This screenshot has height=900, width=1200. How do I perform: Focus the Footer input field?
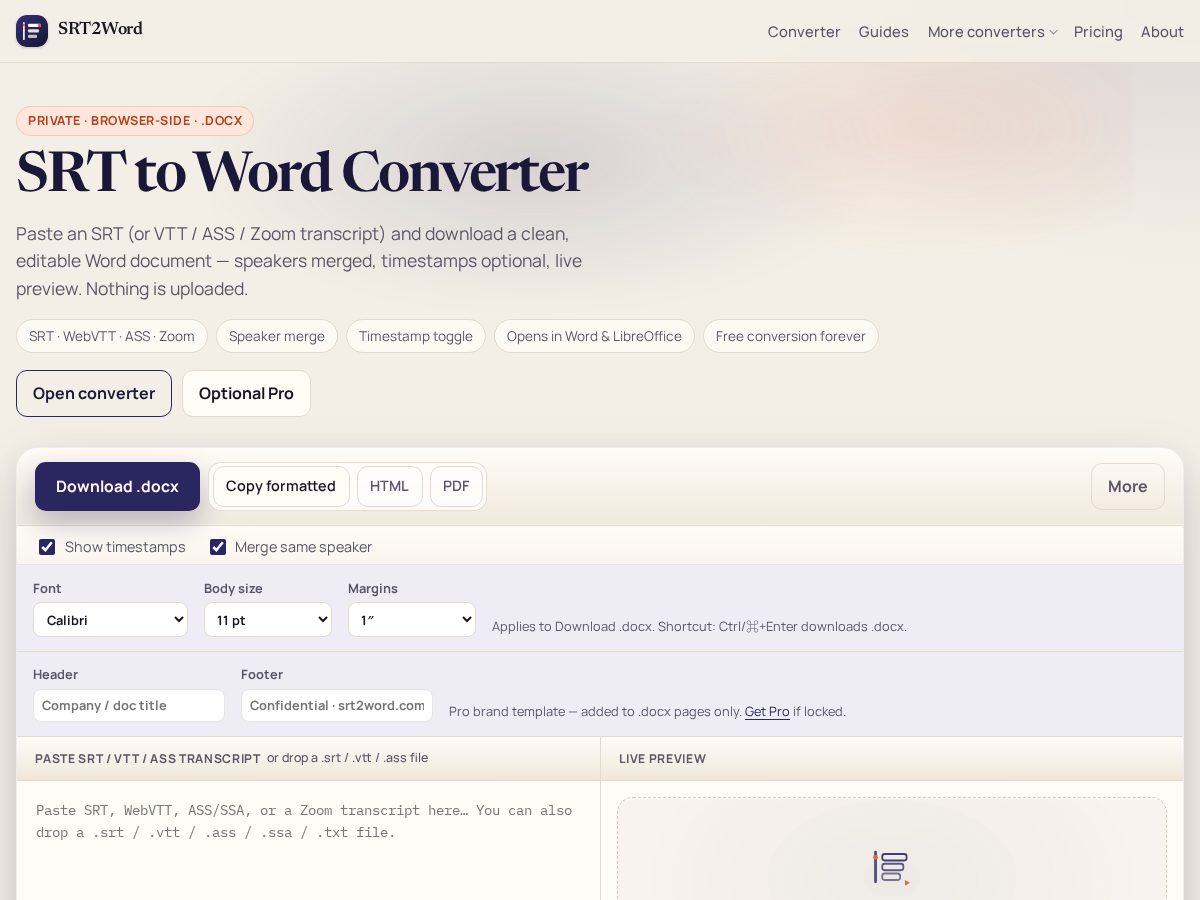click(337, 705)
